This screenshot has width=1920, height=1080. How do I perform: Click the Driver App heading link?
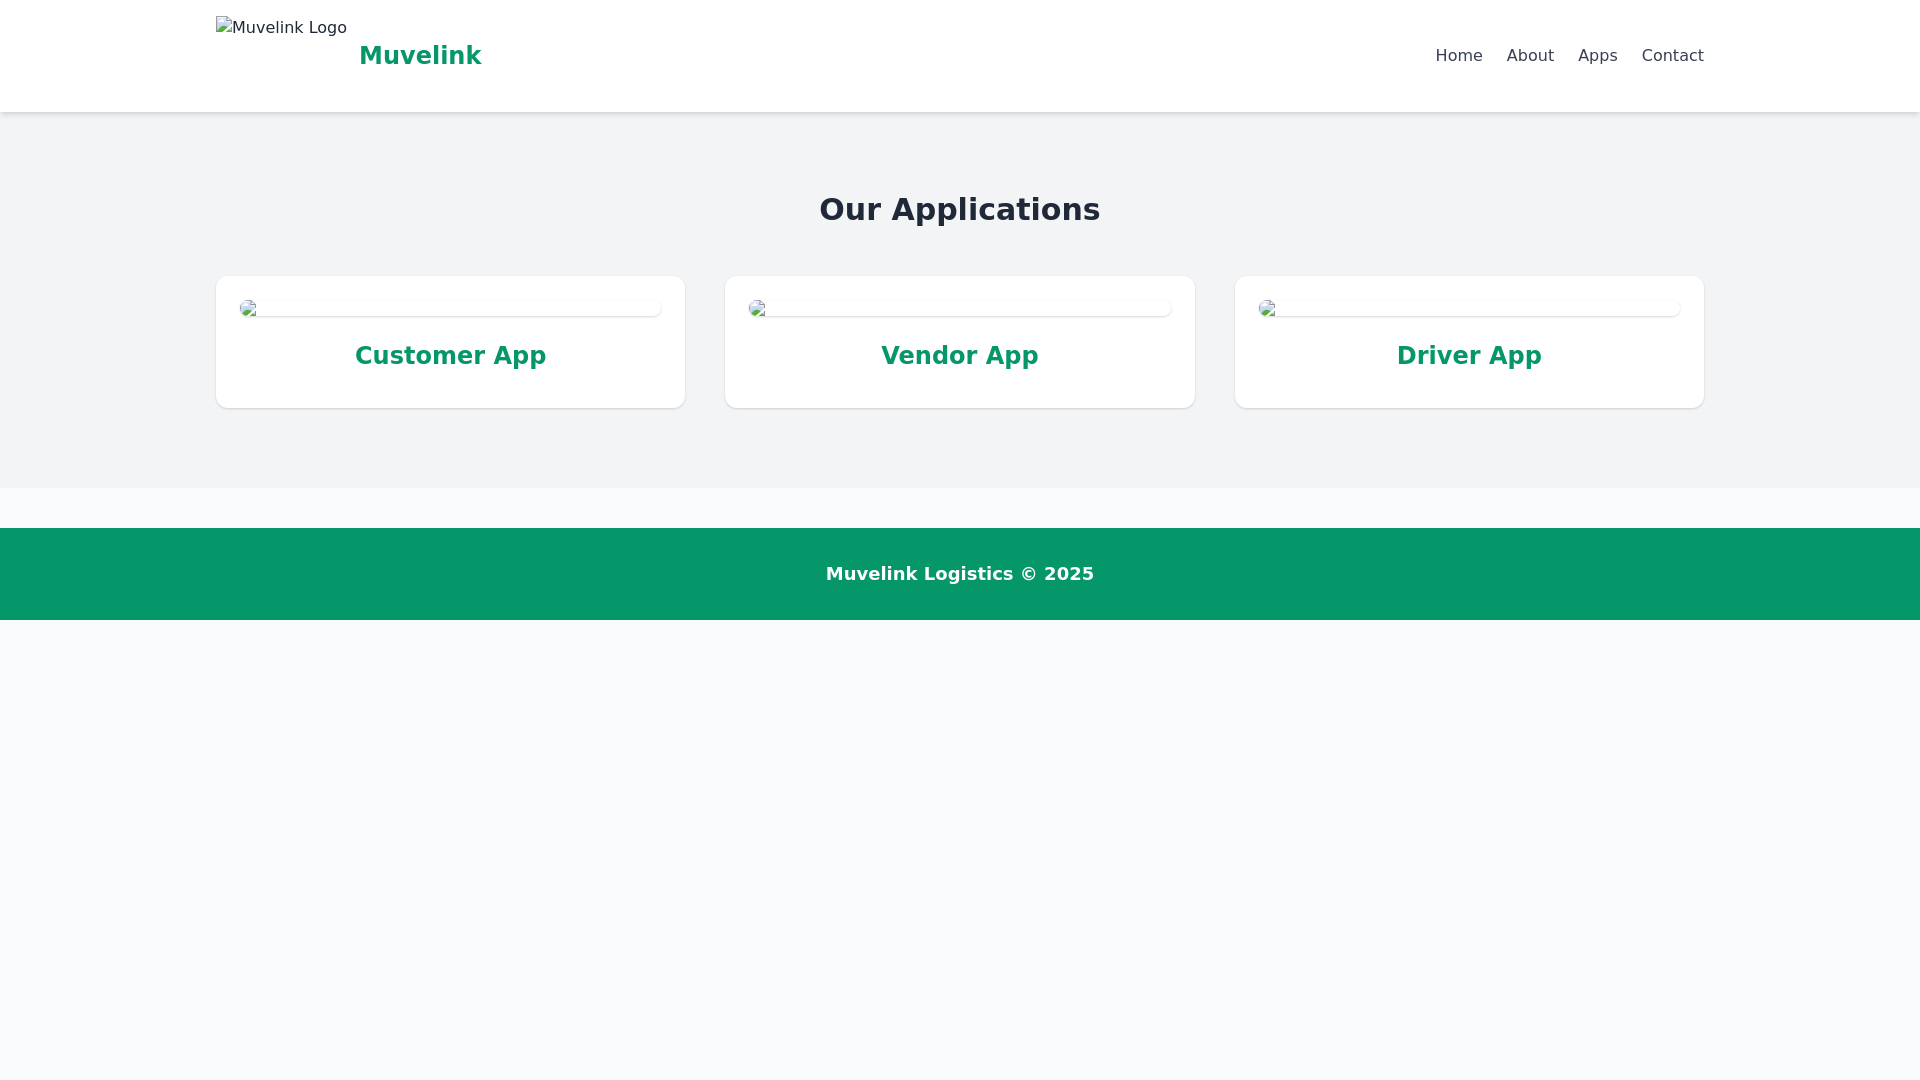pos(1468,355)
